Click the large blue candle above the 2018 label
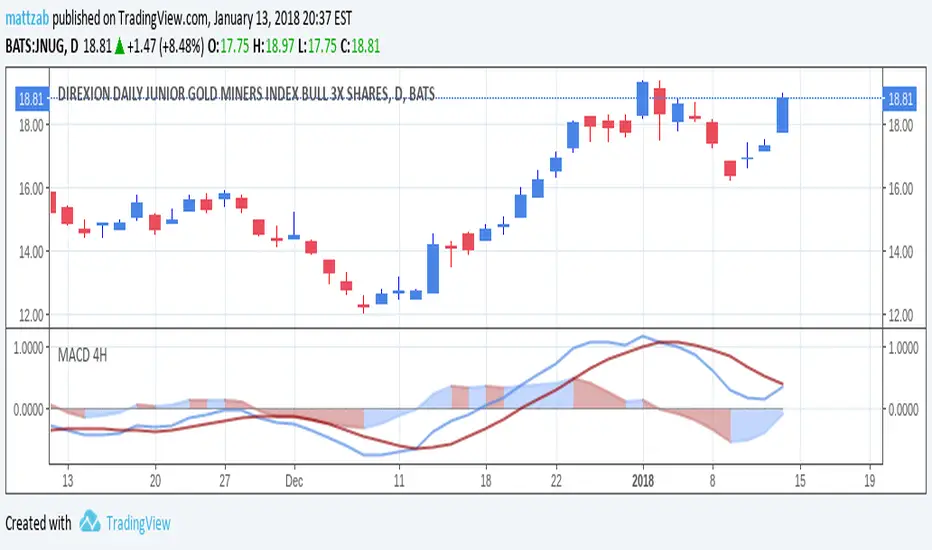The height and width of the screenshot is (550, 932). [643, 99]
